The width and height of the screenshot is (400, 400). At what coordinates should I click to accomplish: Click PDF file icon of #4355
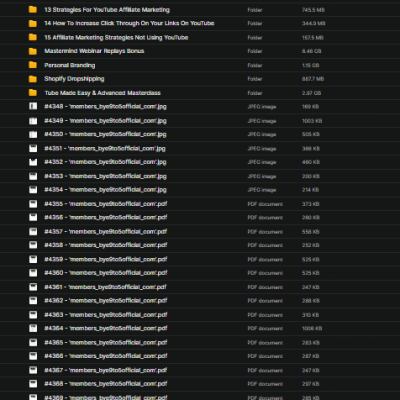pos(33,204)
